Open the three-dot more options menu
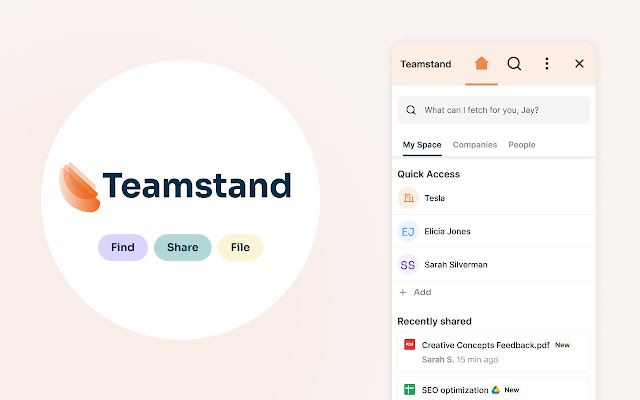Screen dimensions: 640x400 point(547,64)
